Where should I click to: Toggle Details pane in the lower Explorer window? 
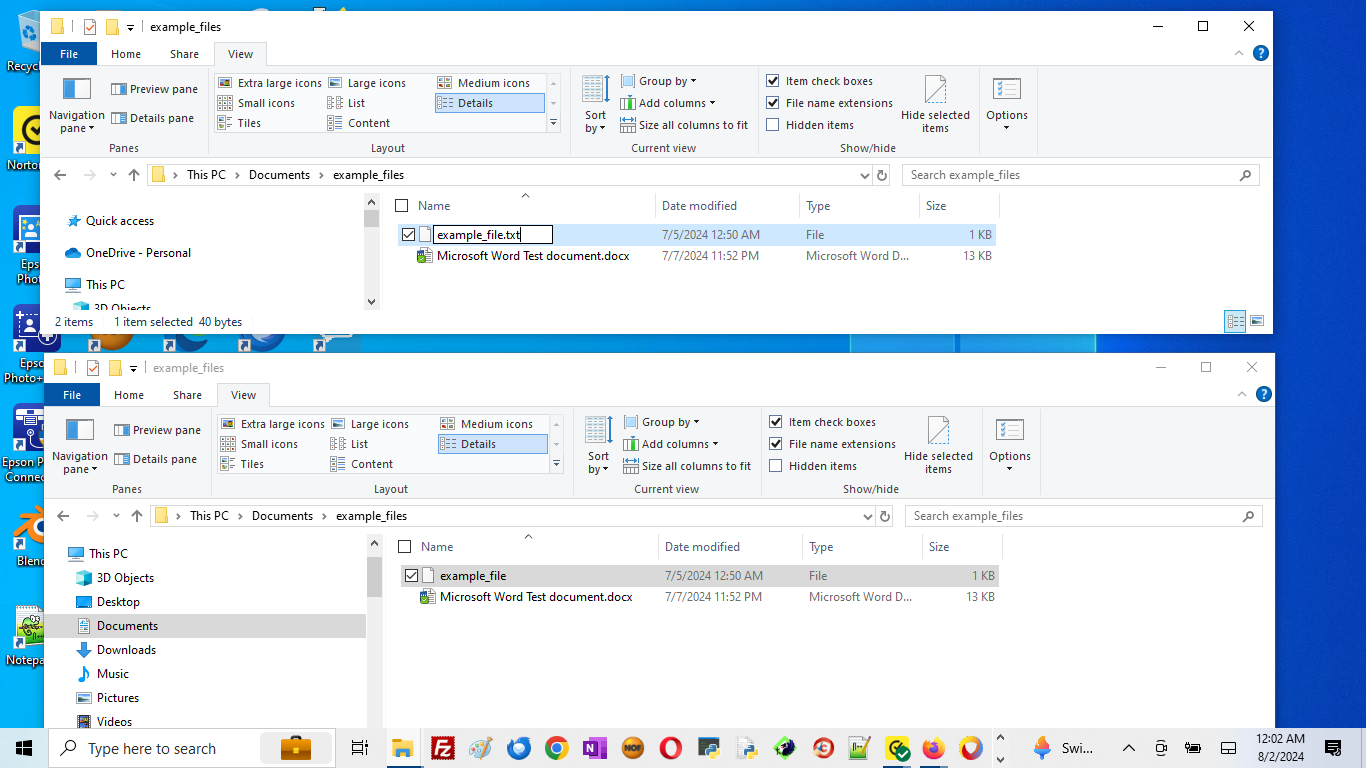tap(155, 459)
